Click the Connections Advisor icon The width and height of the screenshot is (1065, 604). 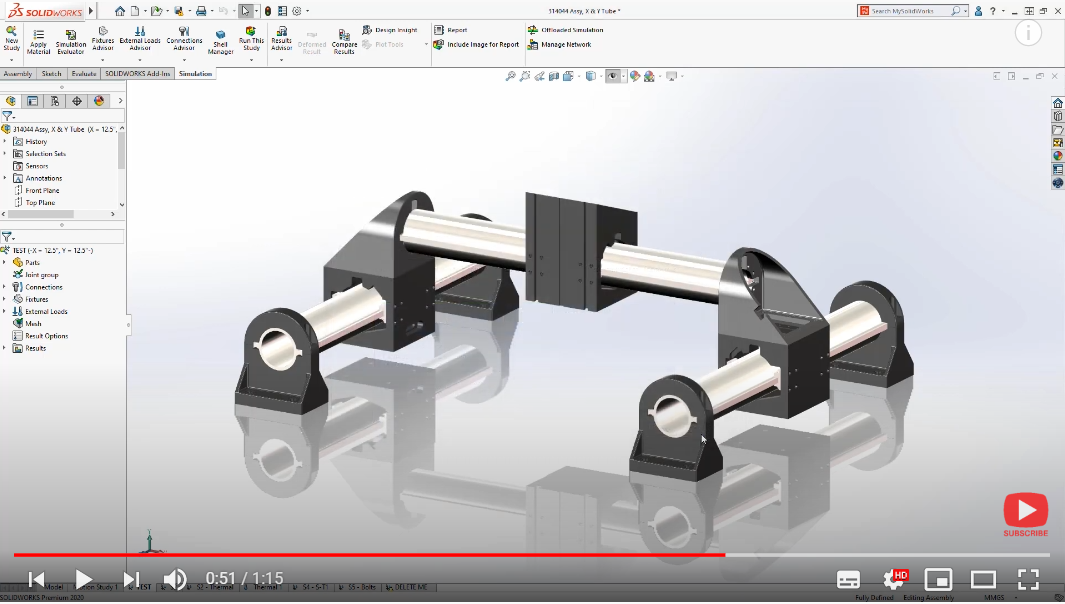click(x=184, y=38)
